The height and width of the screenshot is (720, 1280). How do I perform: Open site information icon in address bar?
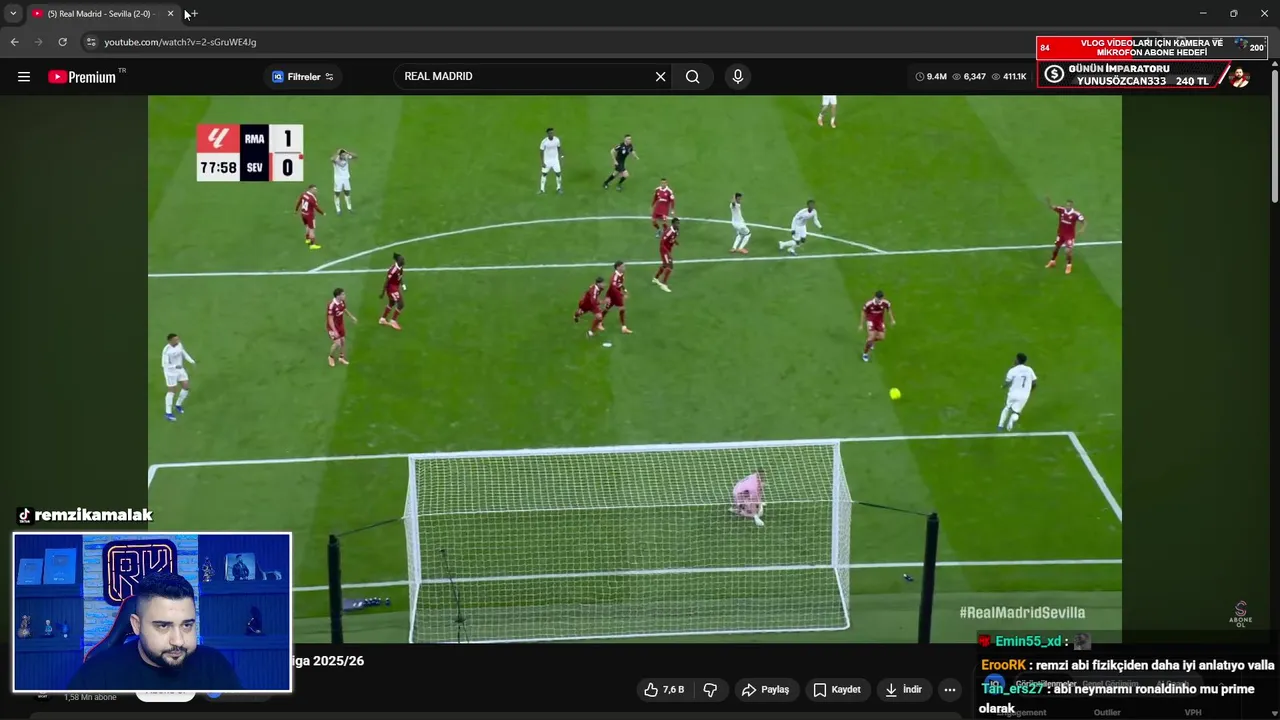tap(91, 42)
